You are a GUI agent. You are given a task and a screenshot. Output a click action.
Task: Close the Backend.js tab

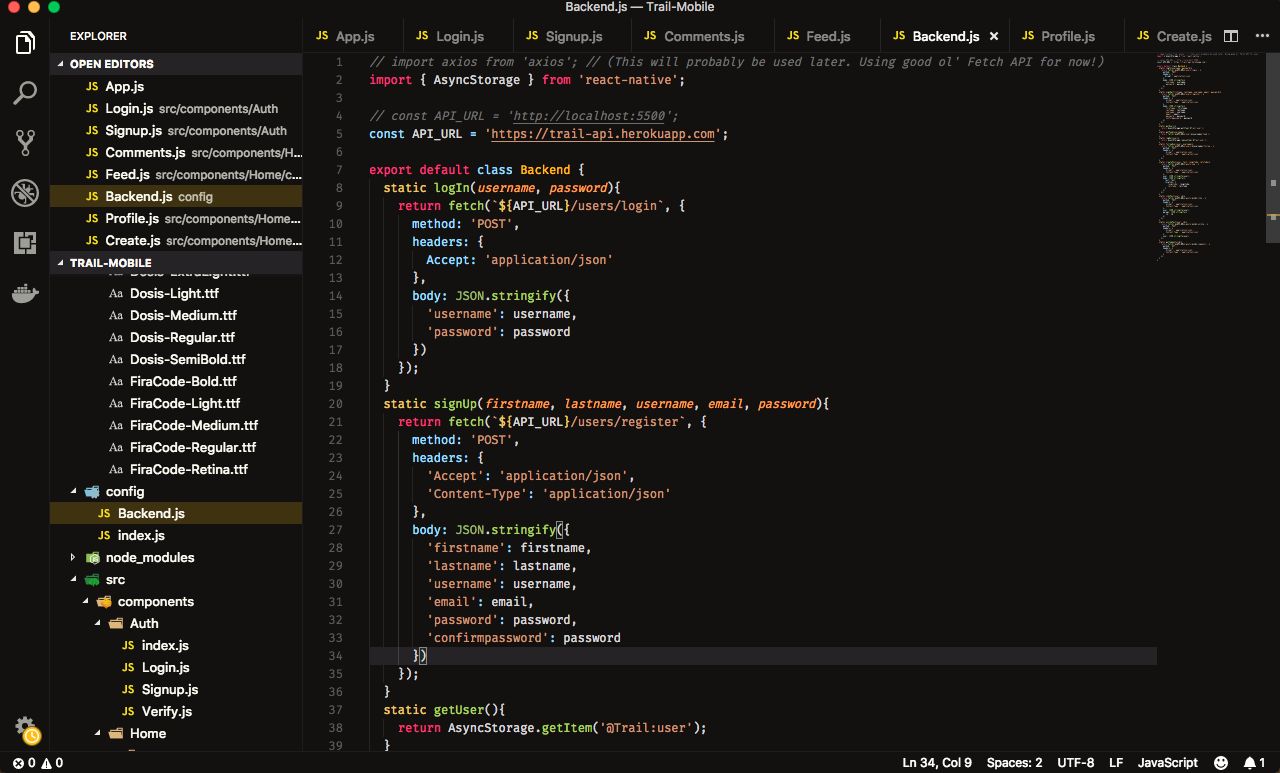994,36
